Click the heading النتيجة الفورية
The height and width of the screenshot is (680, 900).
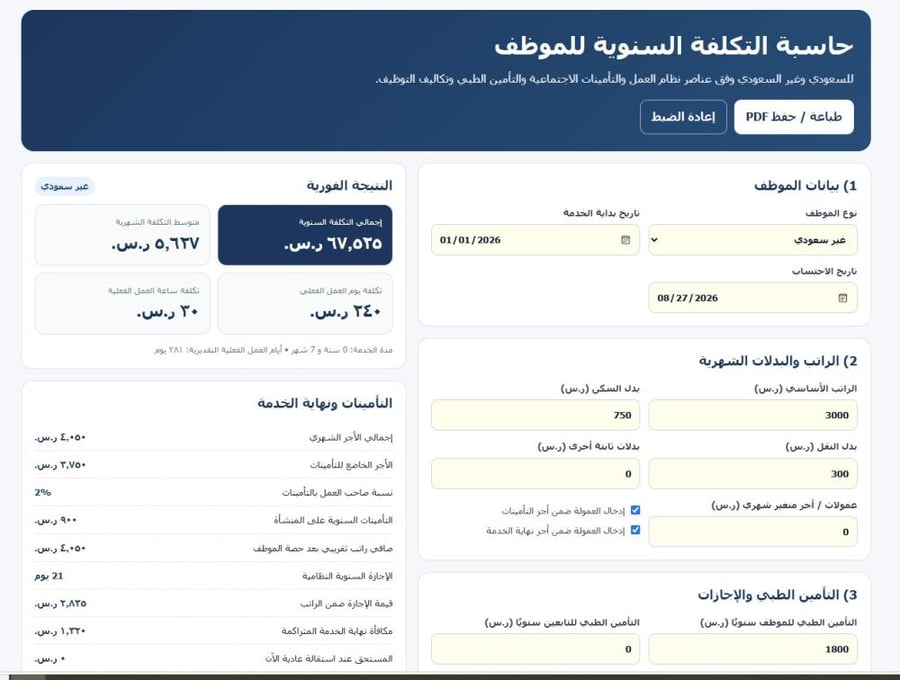click(x=349, y=185)
